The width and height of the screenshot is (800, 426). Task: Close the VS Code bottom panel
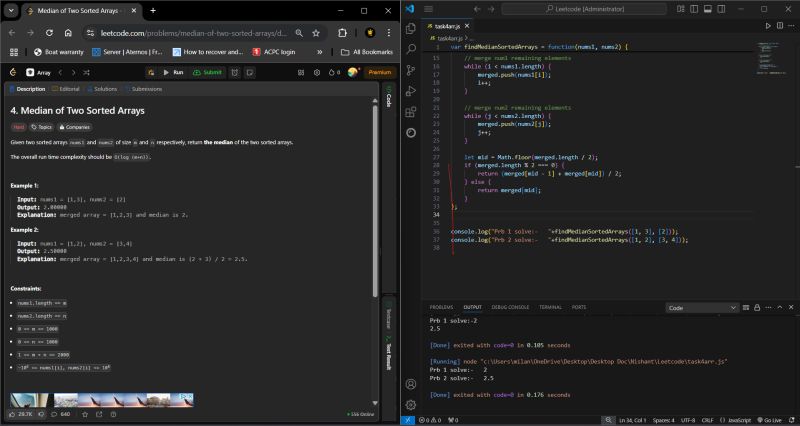791,308
